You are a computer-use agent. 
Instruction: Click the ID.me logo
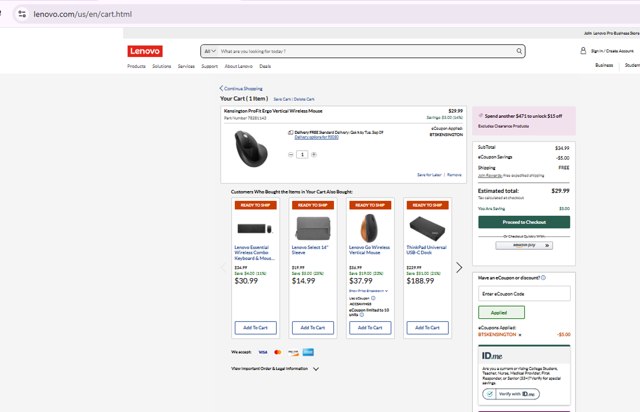(x=492, y=356)
